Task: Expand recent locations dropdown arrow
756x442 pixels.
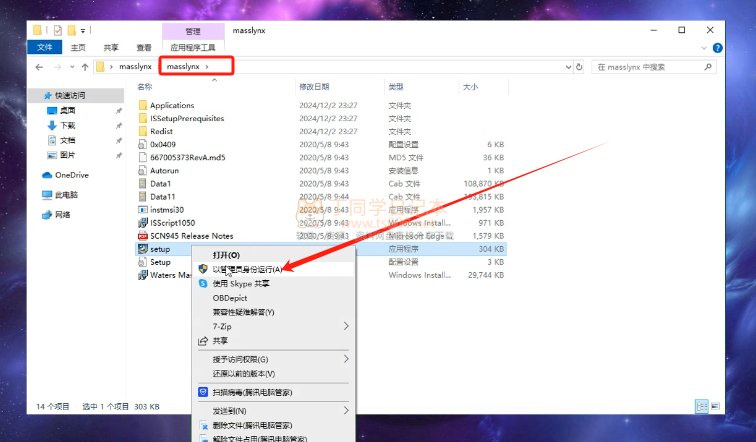Action: pos(72,67)
